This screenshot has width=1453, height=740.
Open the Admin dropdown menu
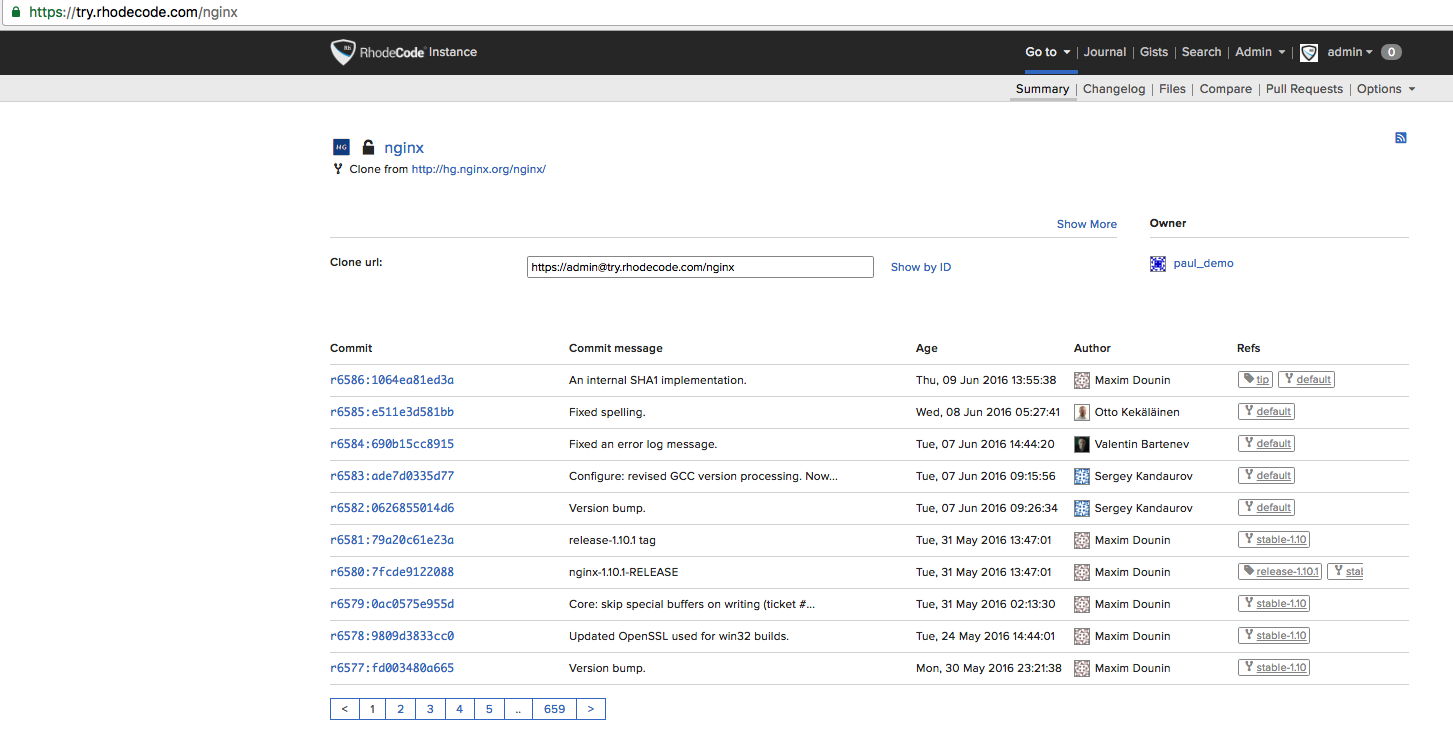click(x=1260, y=52)
